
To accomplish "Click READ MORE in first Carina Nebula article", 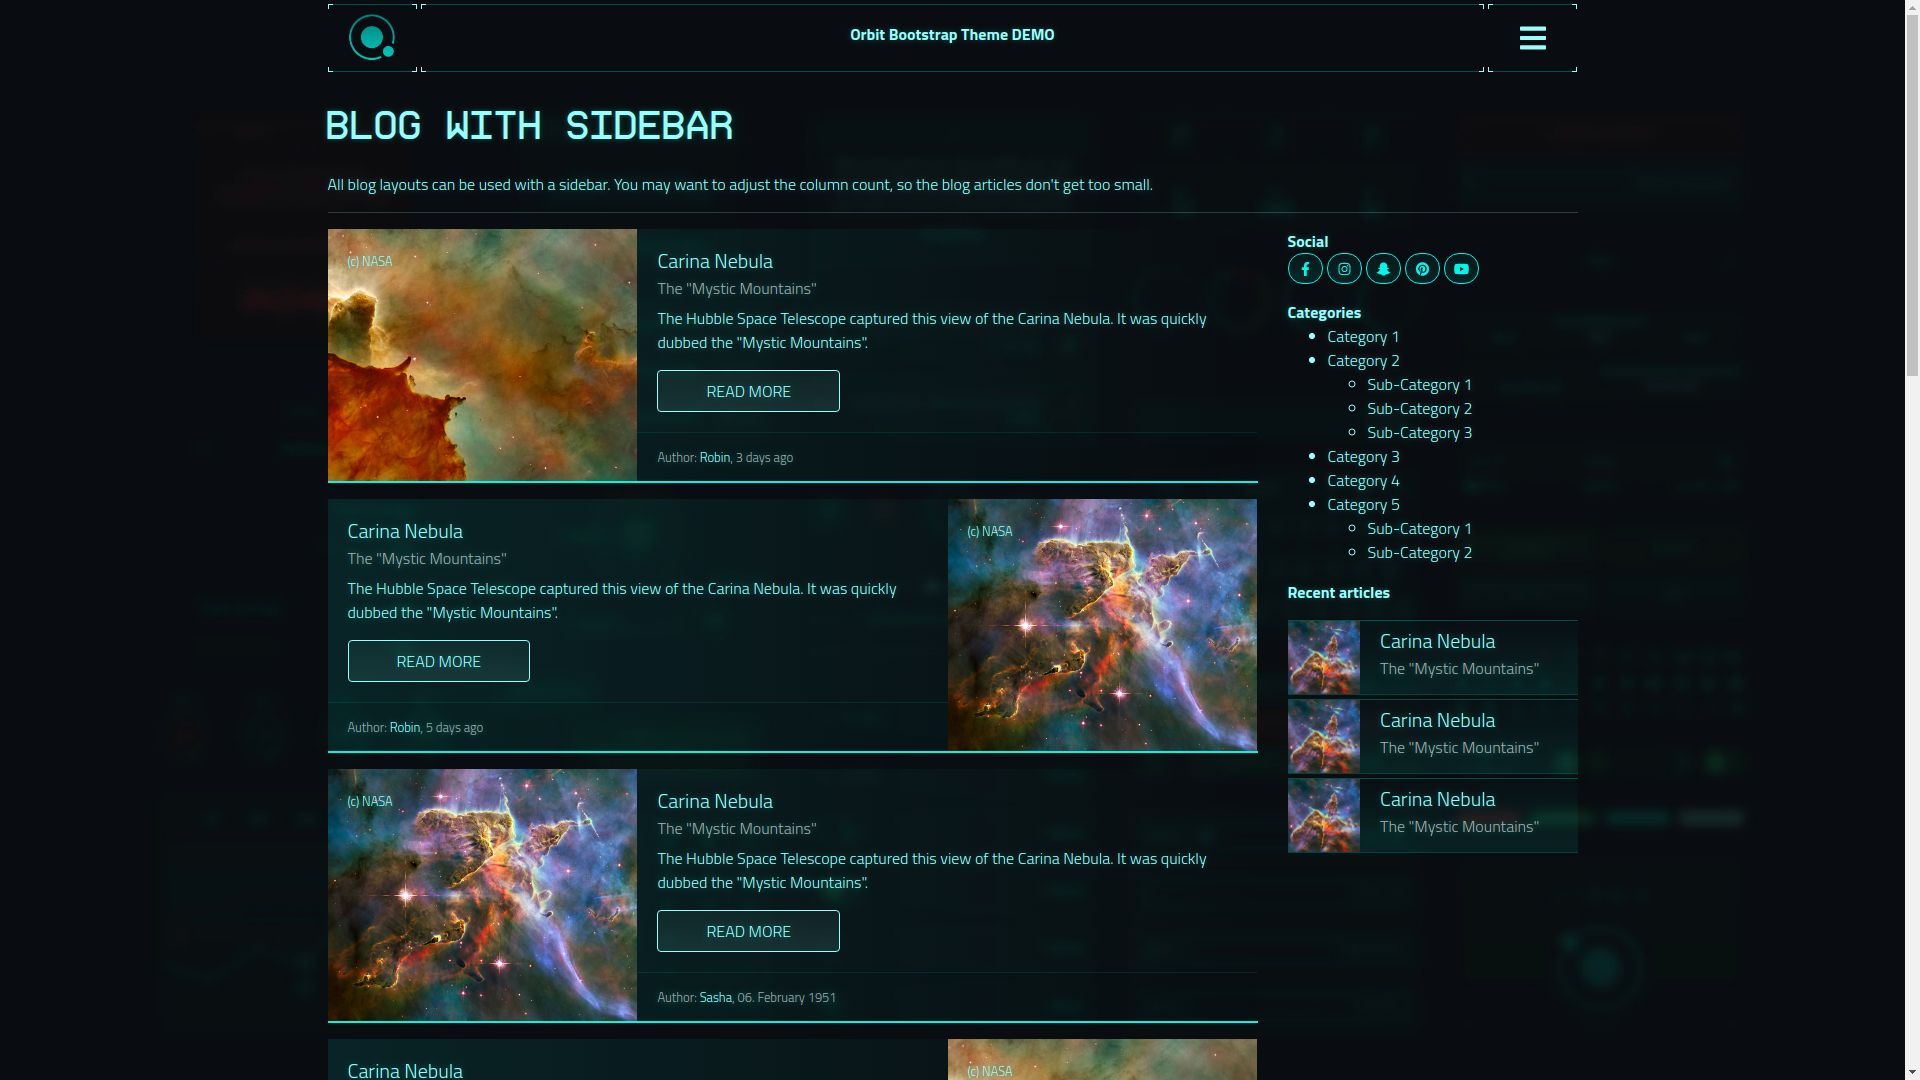I will tap(748, 391).
